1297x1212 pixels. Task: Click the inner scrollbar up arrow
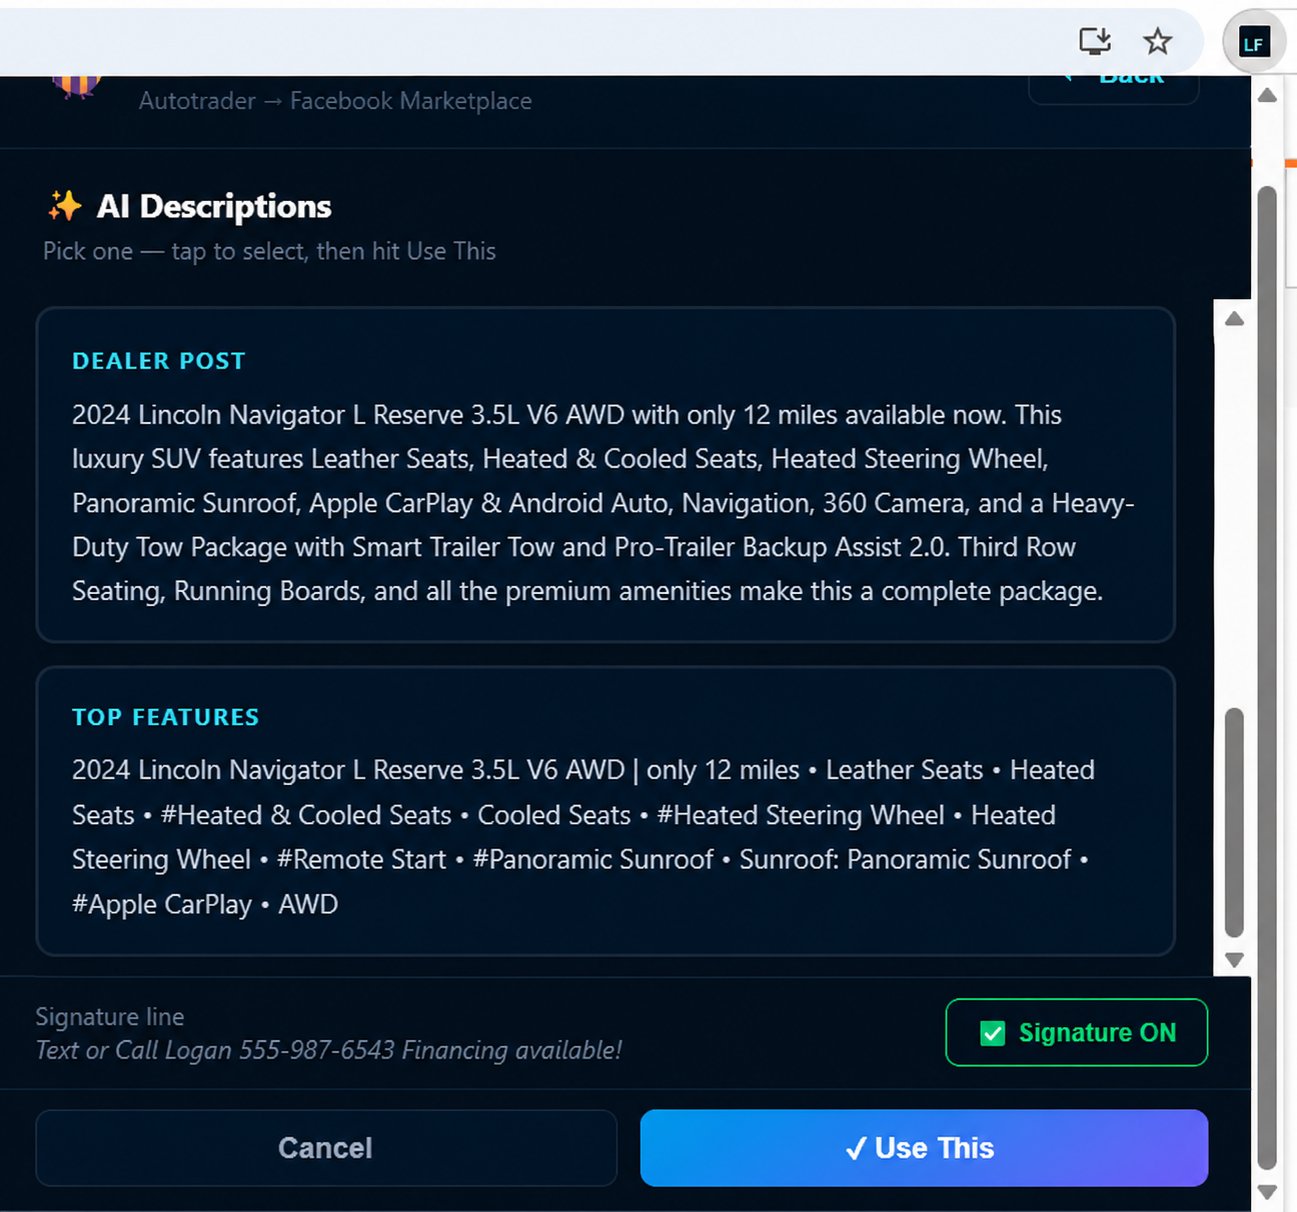[1234, 319]
